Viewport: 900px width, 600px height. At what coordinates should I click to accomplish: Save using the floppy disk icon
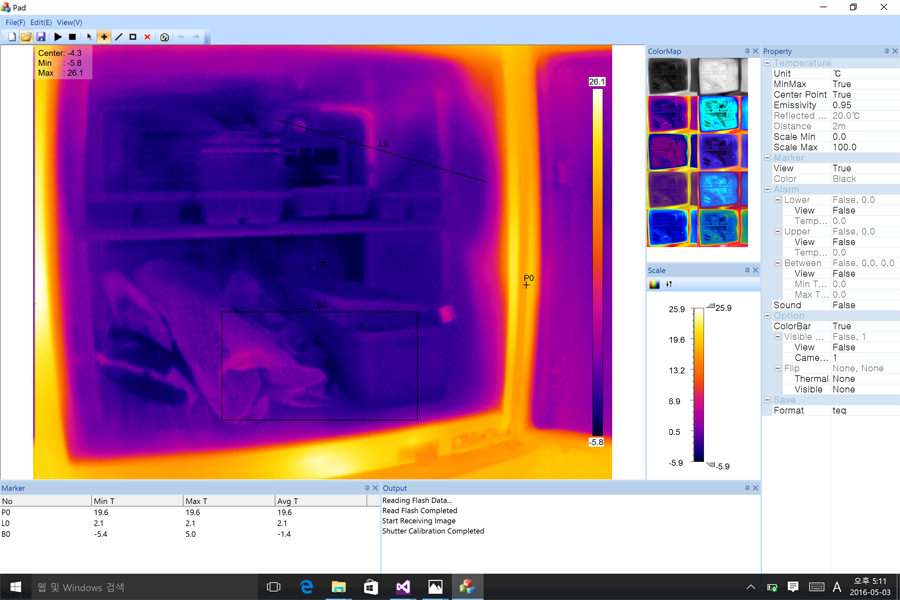coord(41,37)
